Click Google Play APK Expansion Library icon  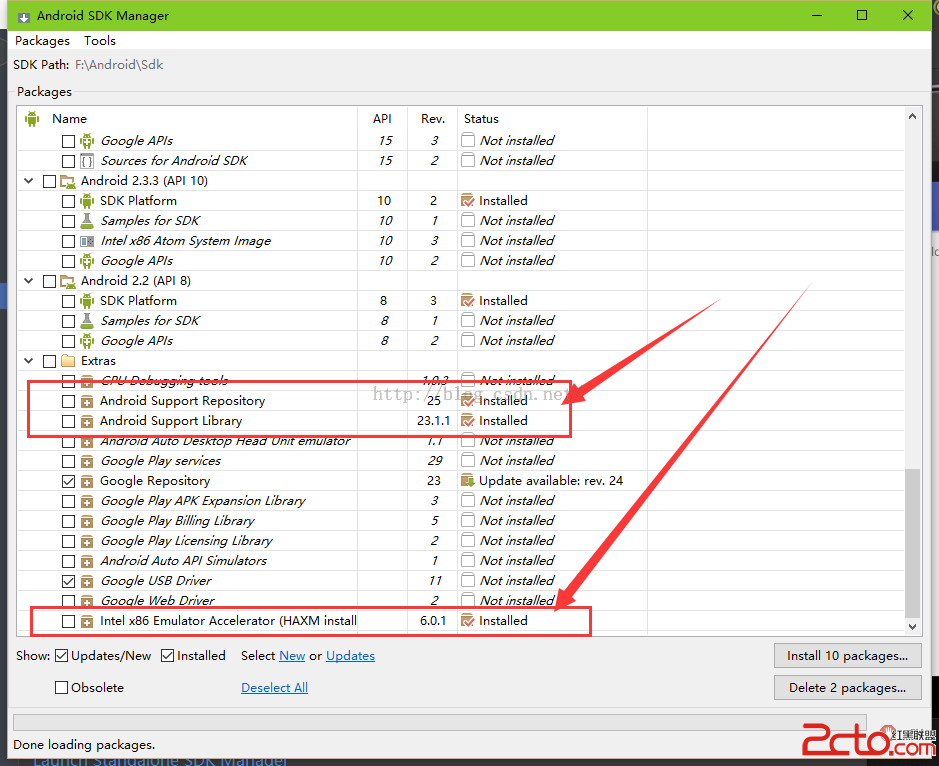(87, 501)
